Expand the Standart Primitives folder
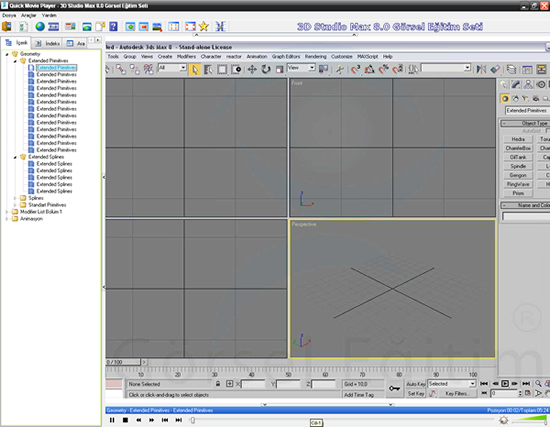 click(x=15, y=205)
